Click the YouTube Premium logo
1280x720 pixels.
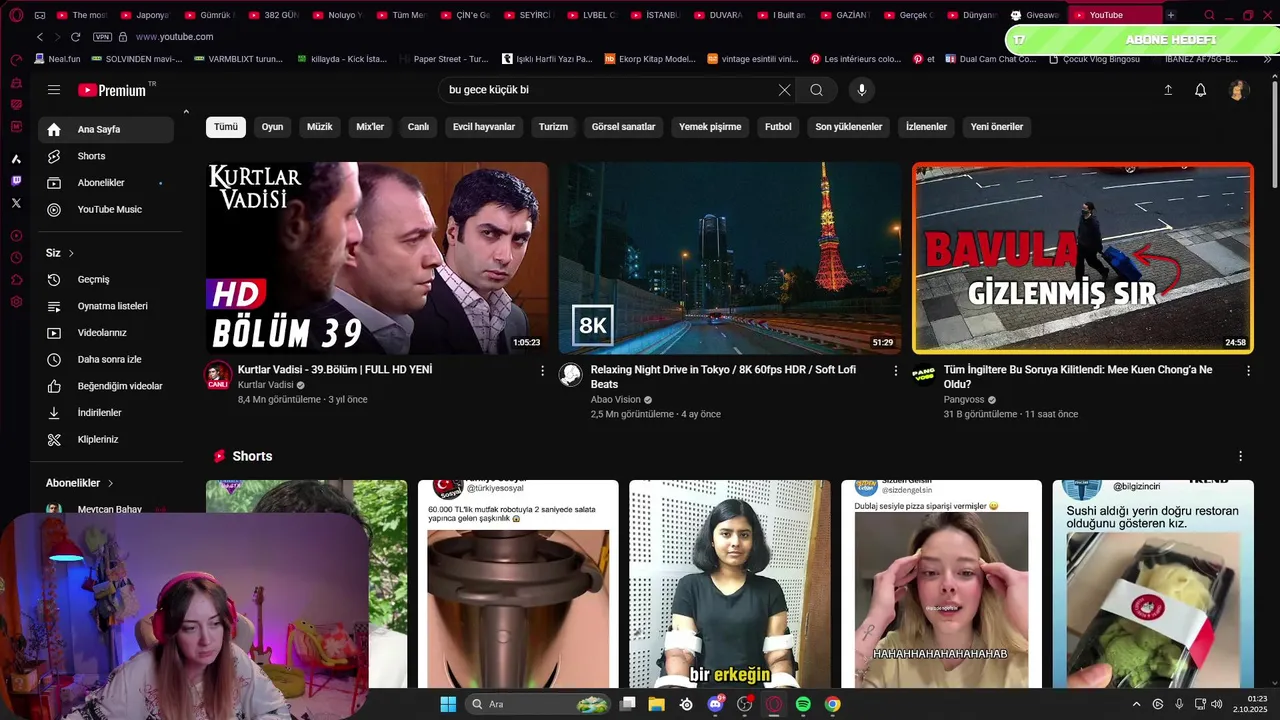click(112, 90)
